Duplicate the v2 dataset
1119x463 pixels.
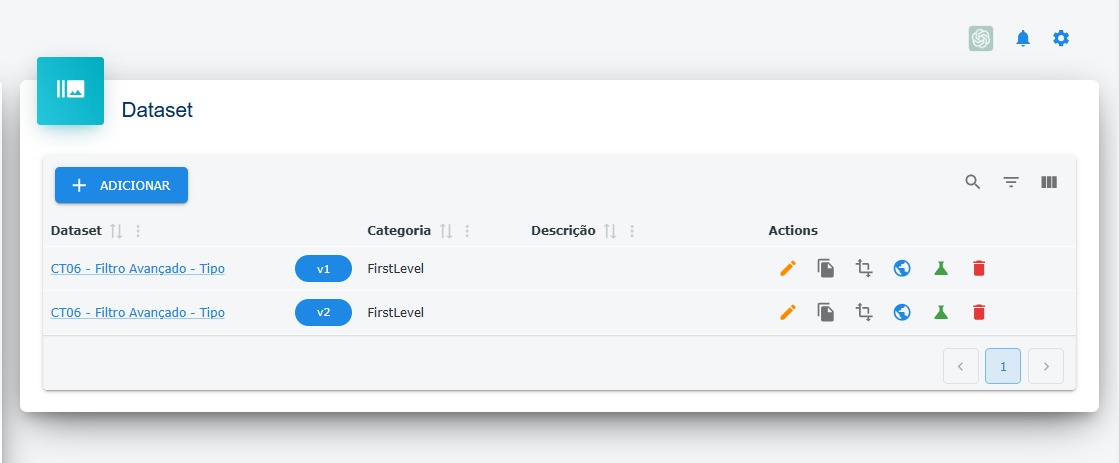coord(826,312)
